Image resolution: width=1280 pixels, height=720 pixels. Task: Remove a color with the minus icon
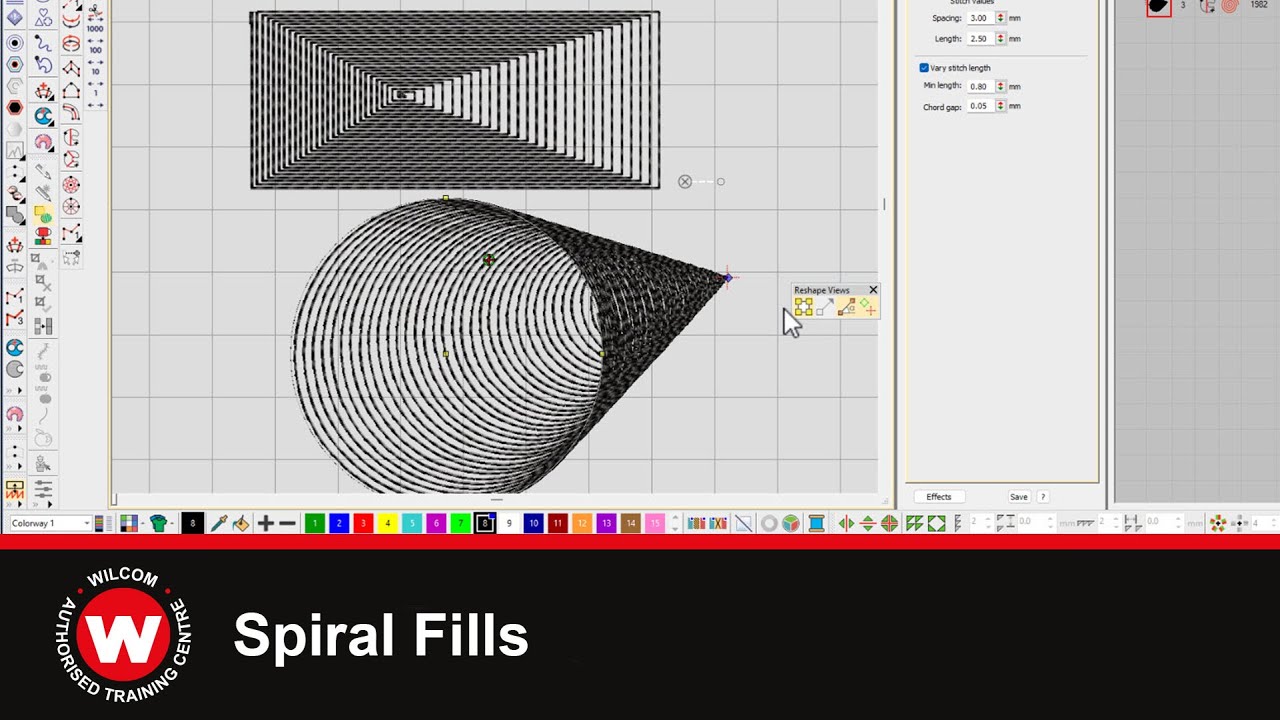(x=287, y=523)
